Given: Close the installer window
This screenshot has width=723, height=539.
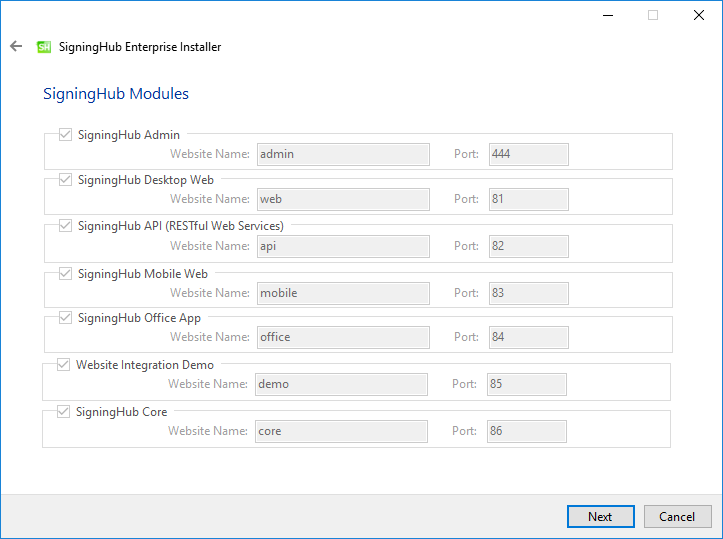Looking at the screenshot, I should point(699,15).
